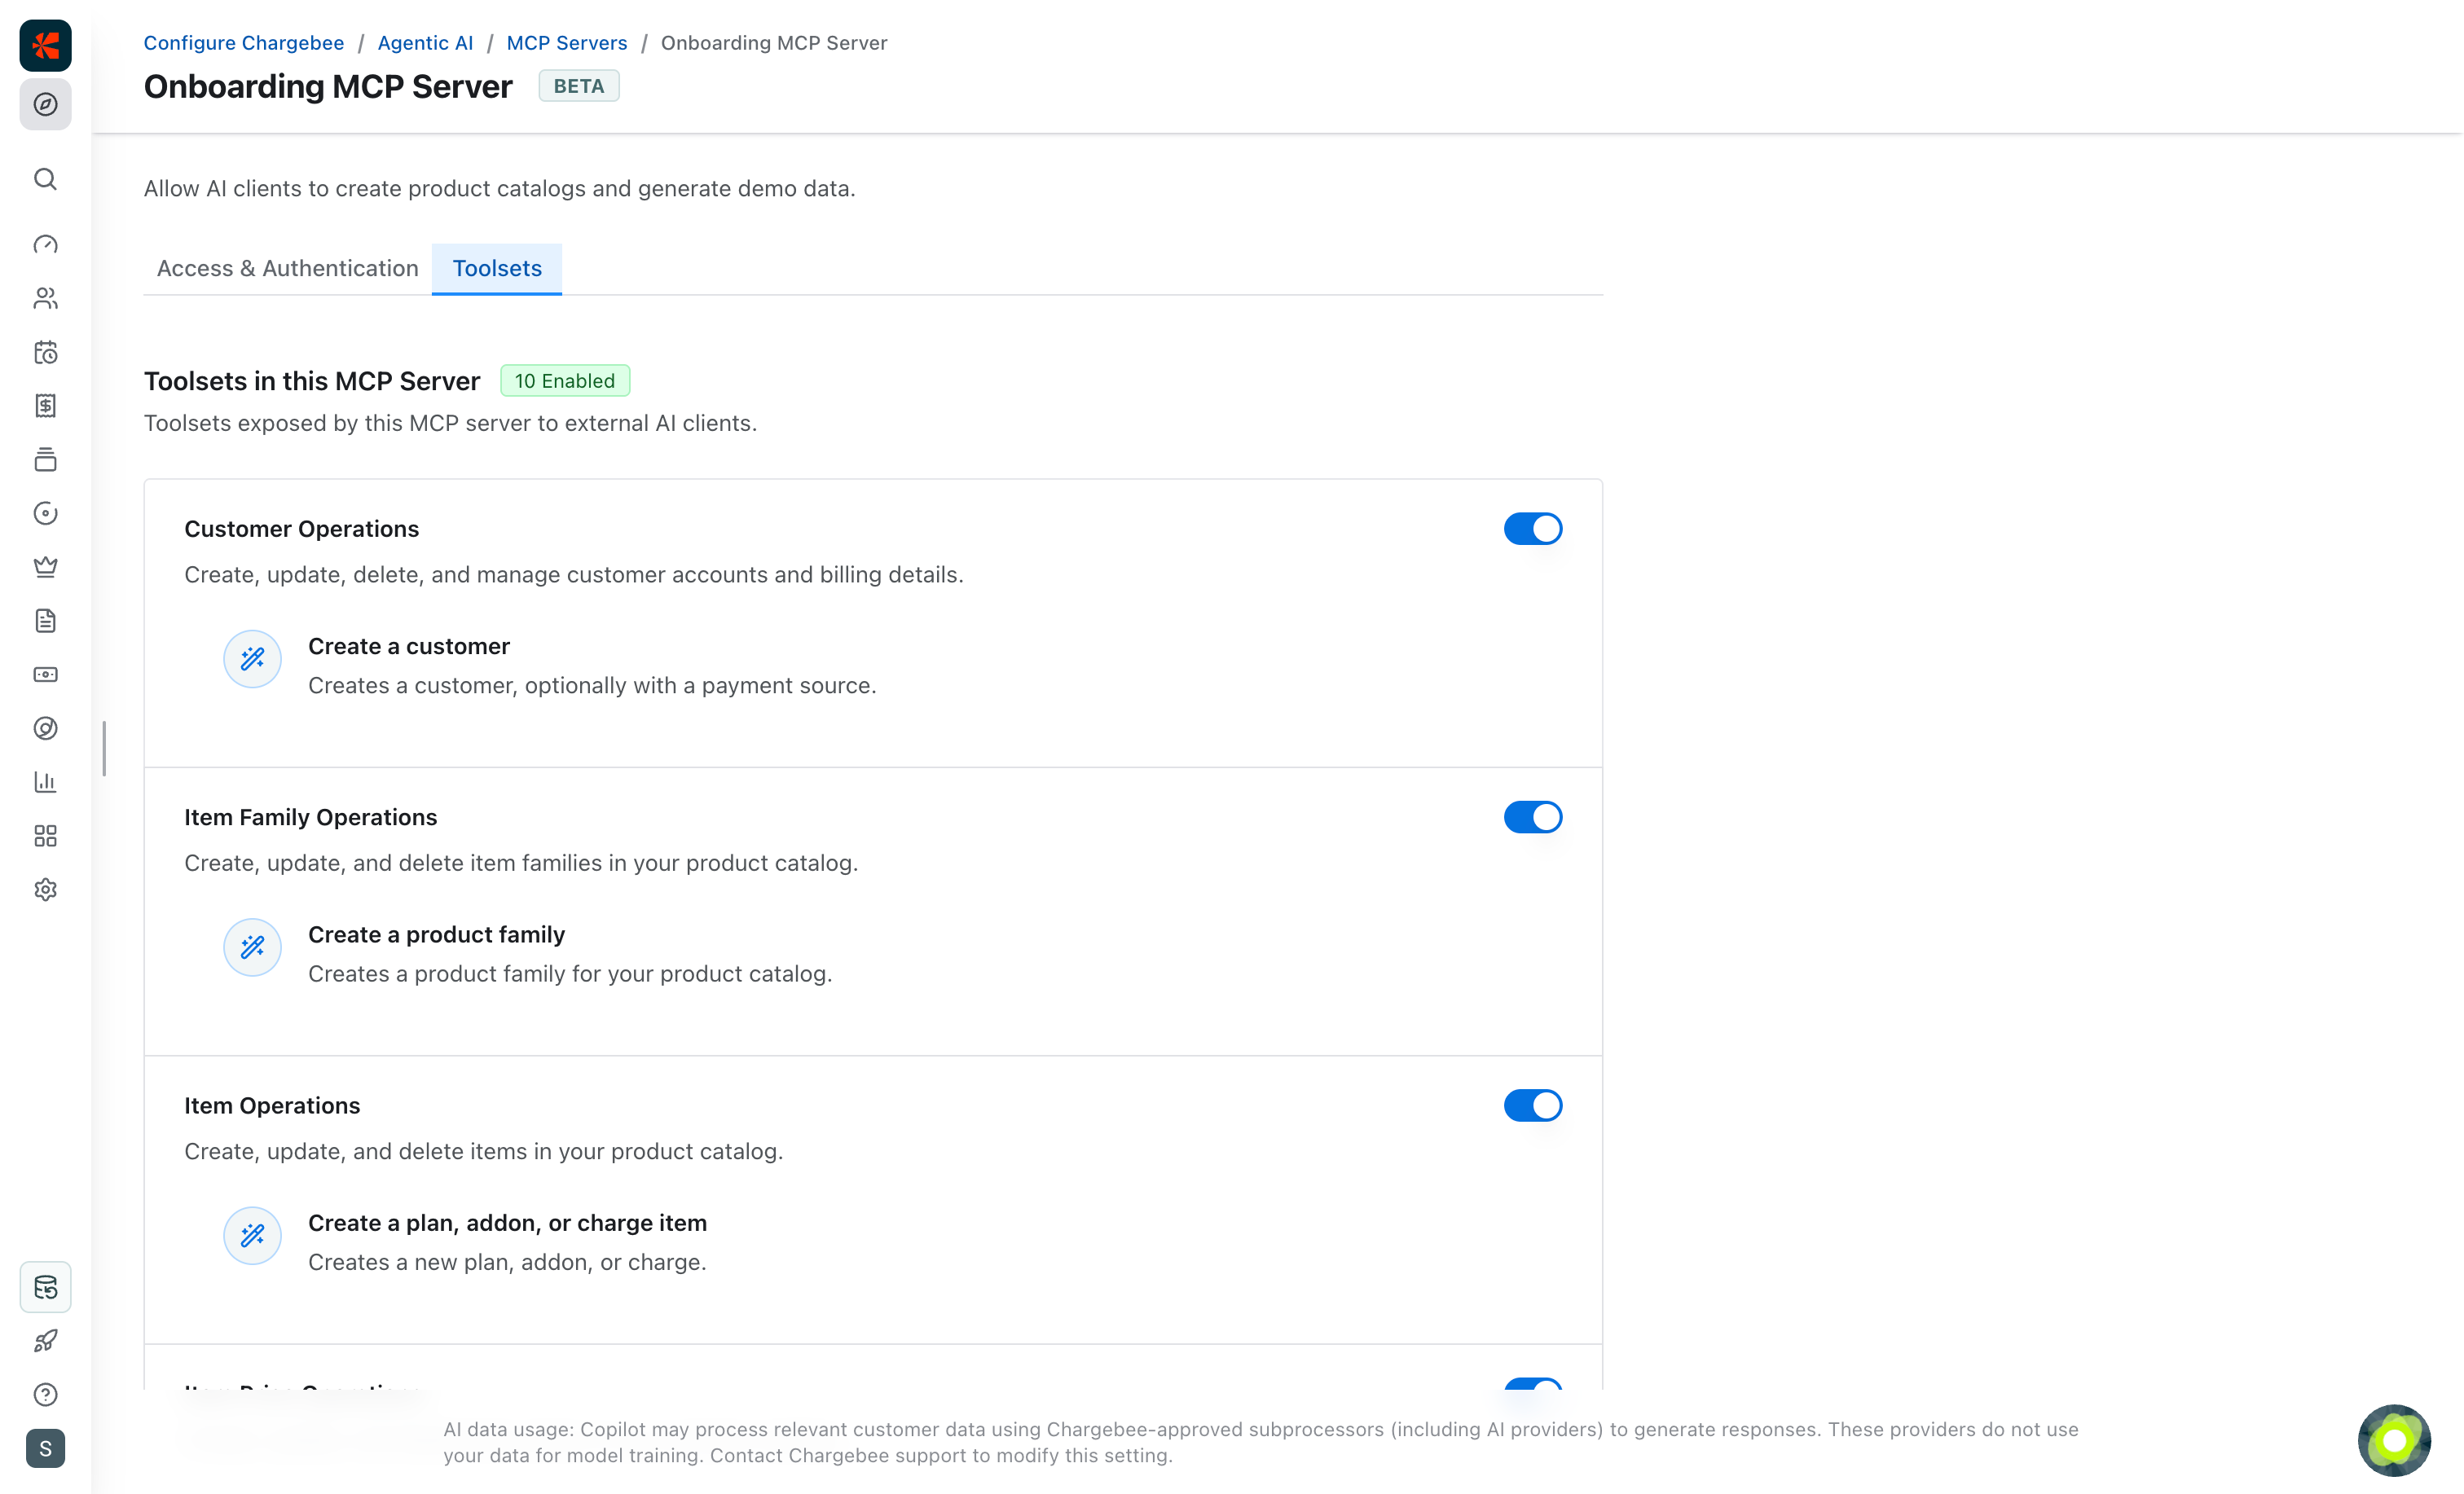
Task: Open the settings gear sidebar icon
Action: pos(45,890)
